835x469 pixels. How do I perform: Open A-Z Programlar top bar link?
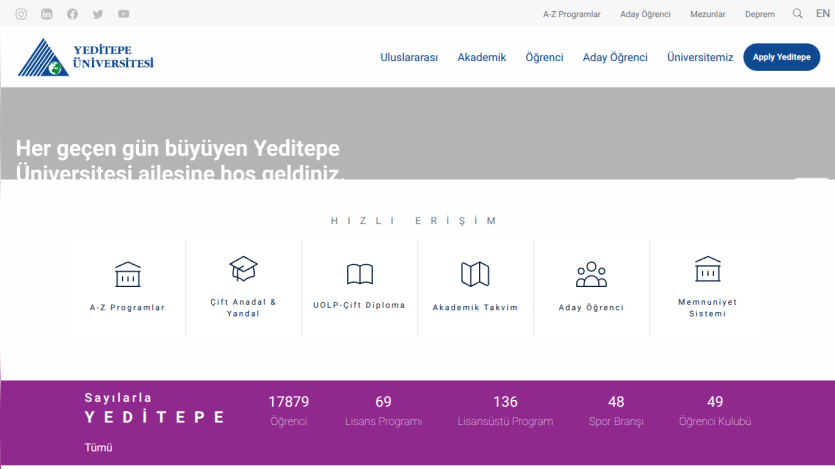pyautogui.click(x=571, y=14)
